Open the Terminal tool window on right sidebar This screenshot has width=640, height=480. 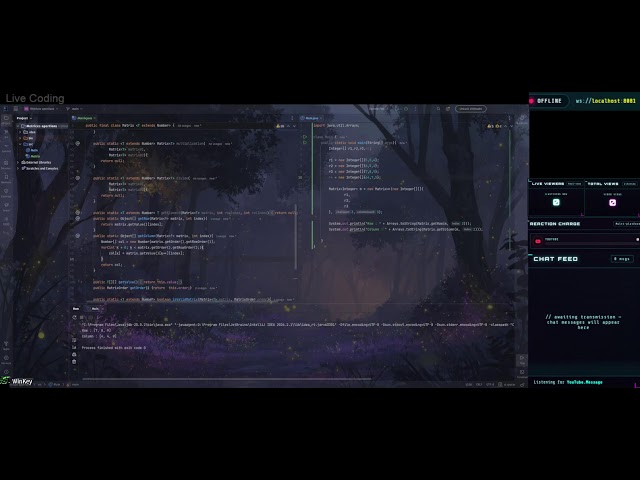[522, 372]
